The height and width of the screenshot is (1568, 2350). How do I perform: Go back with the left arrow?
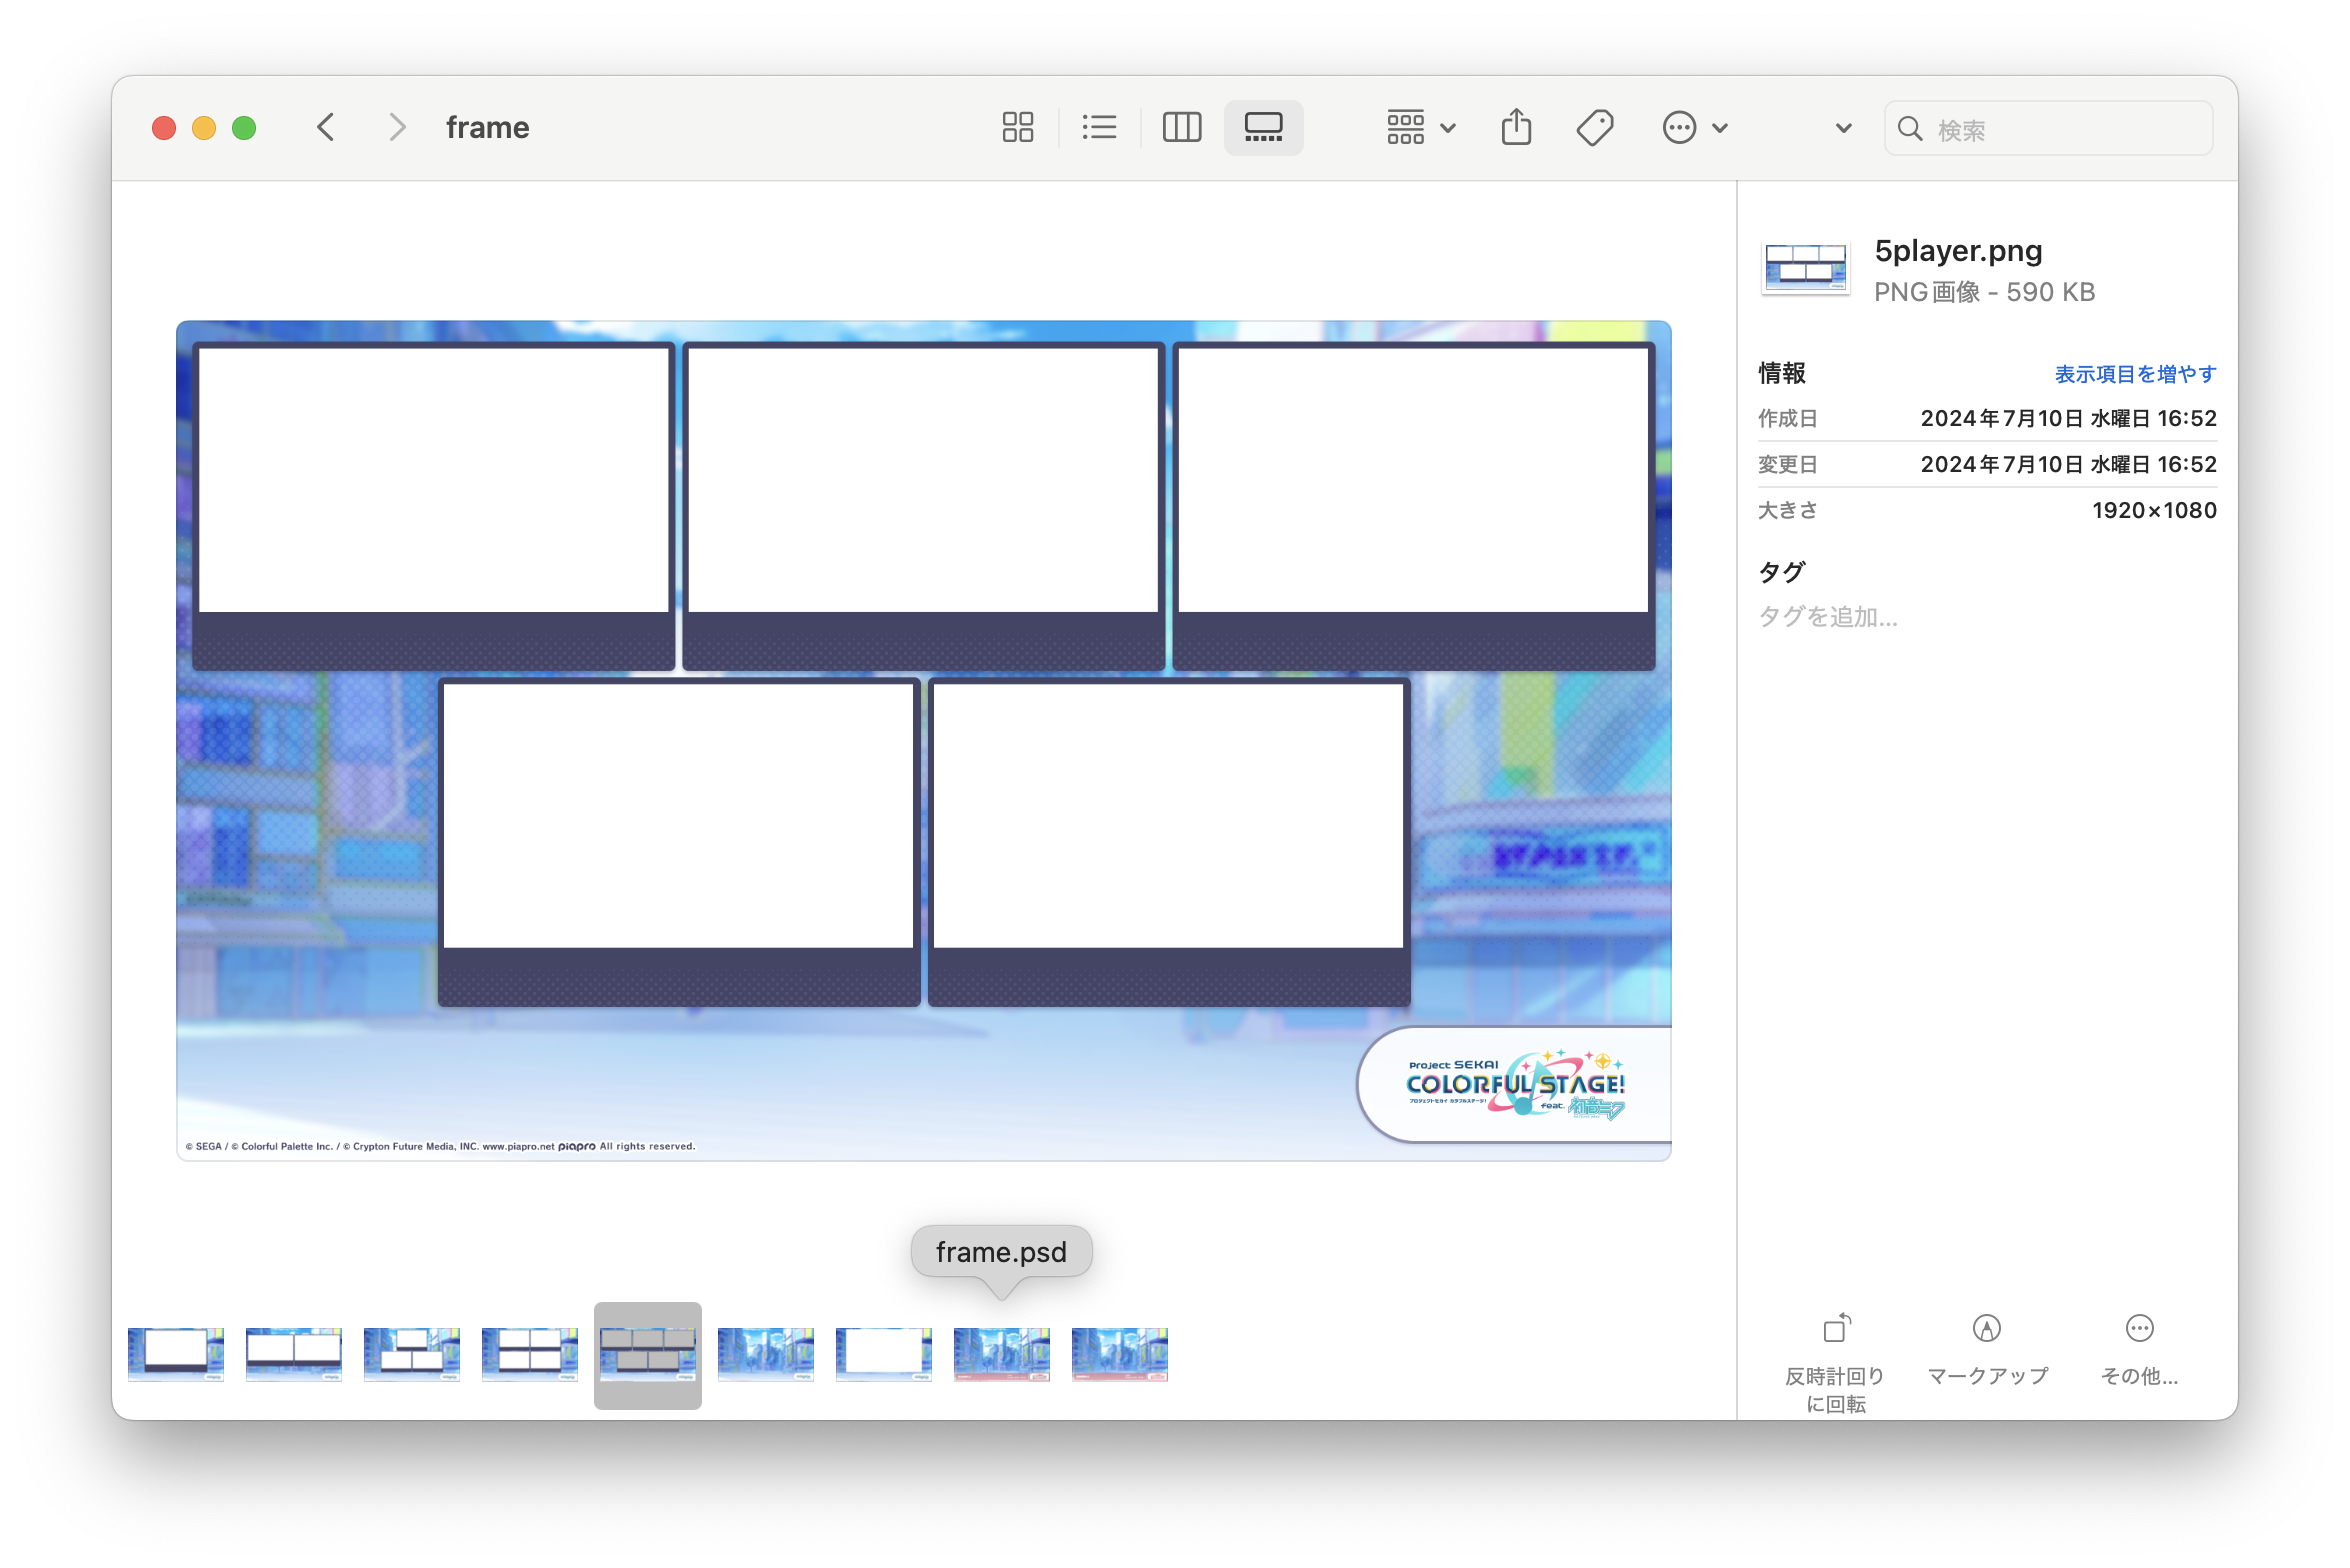tap(326, 128)
